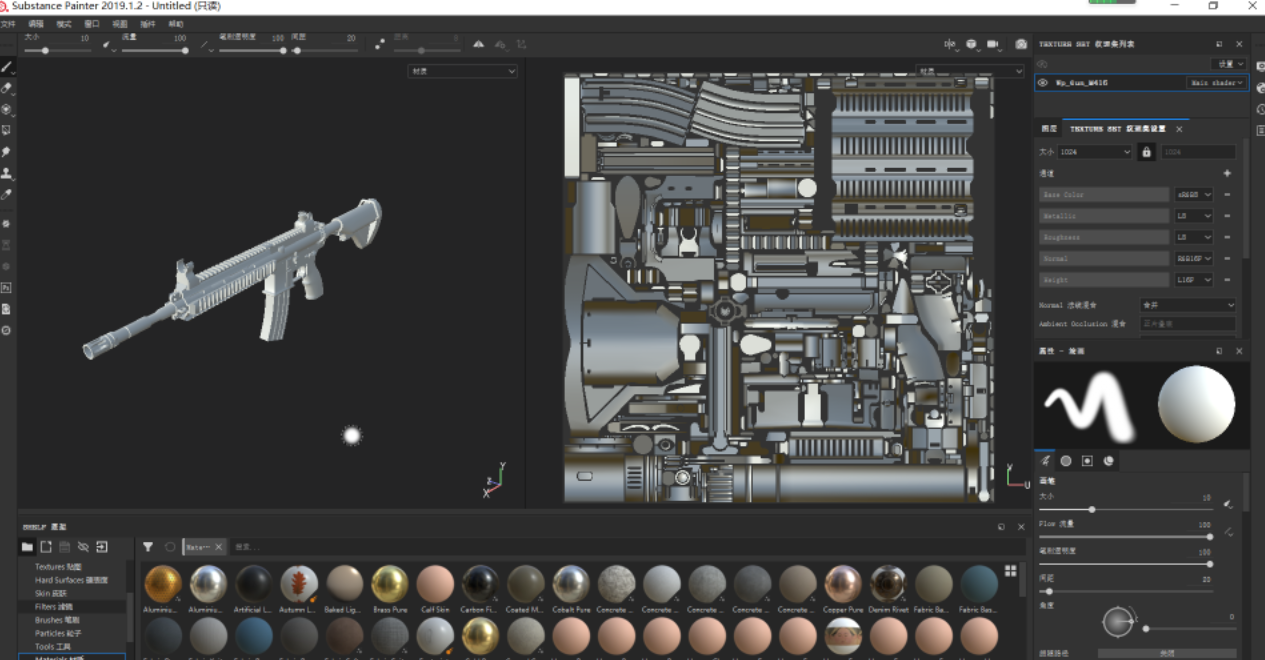1265x660 pixels.
Task: Select the Brass Pure material thumbnail
Action: [x=390, y=582]
